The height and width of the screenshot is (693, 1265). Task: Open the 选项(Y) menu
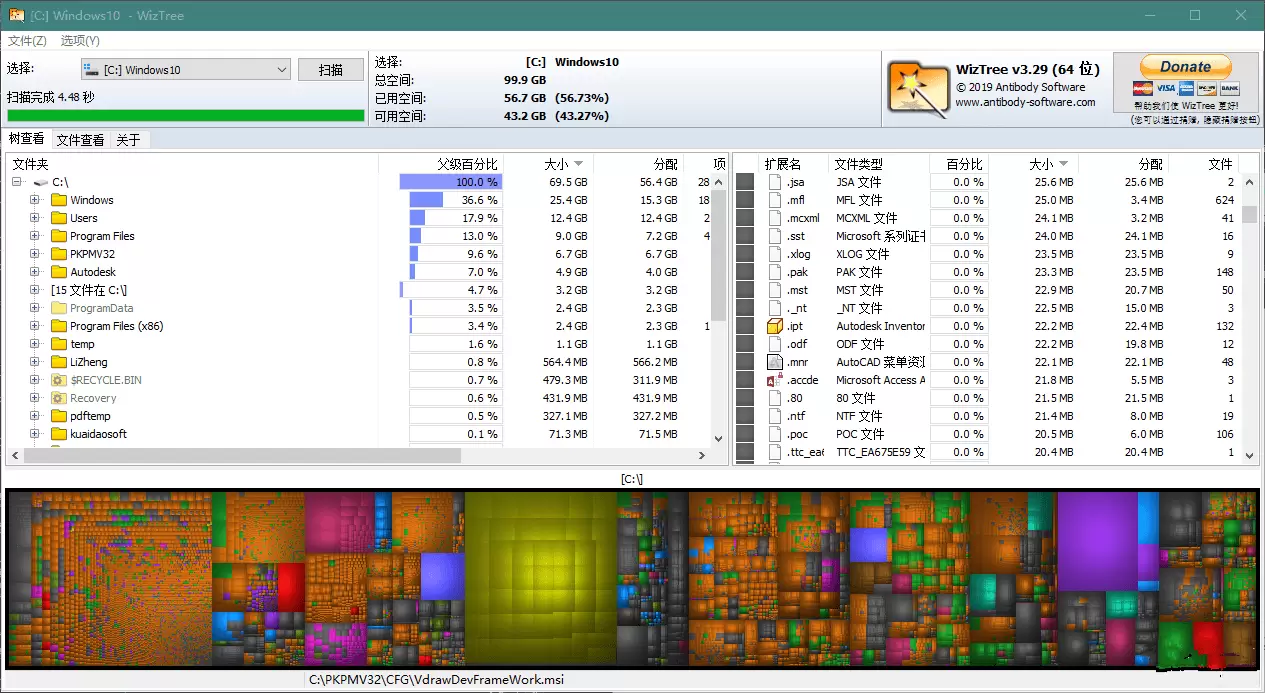(80, 41)
